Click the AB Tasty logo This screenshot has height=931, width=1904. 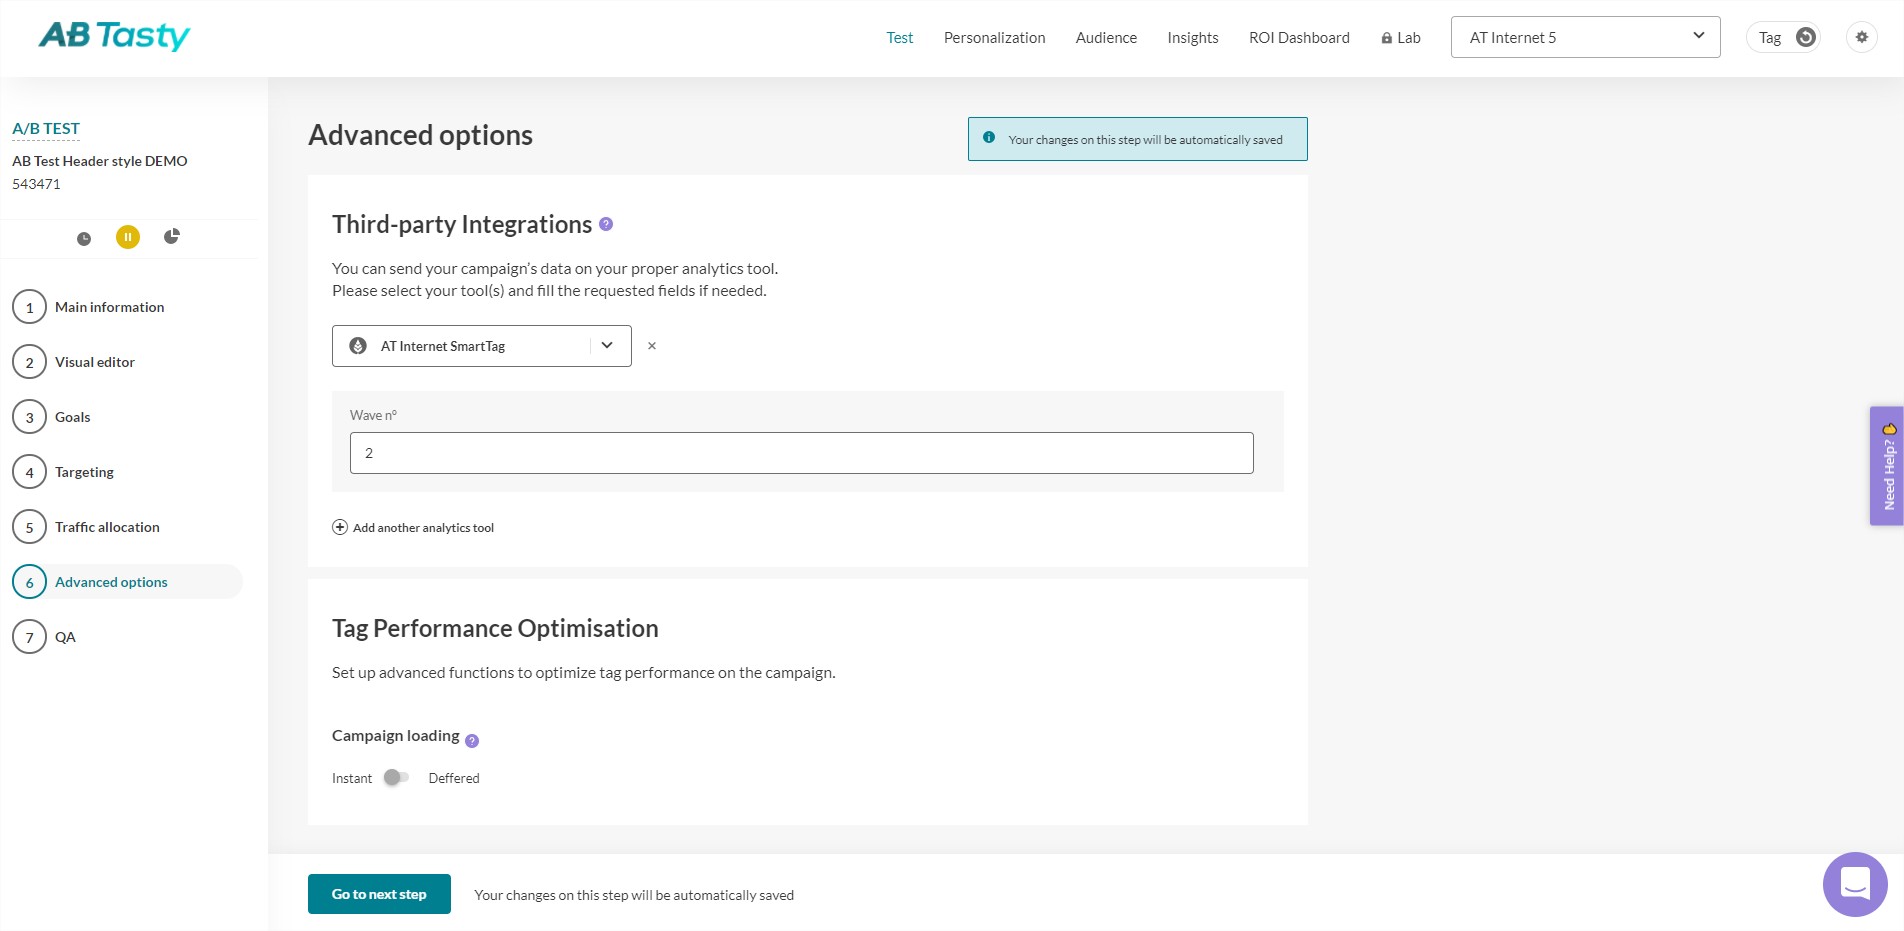[x=114, y=36]
